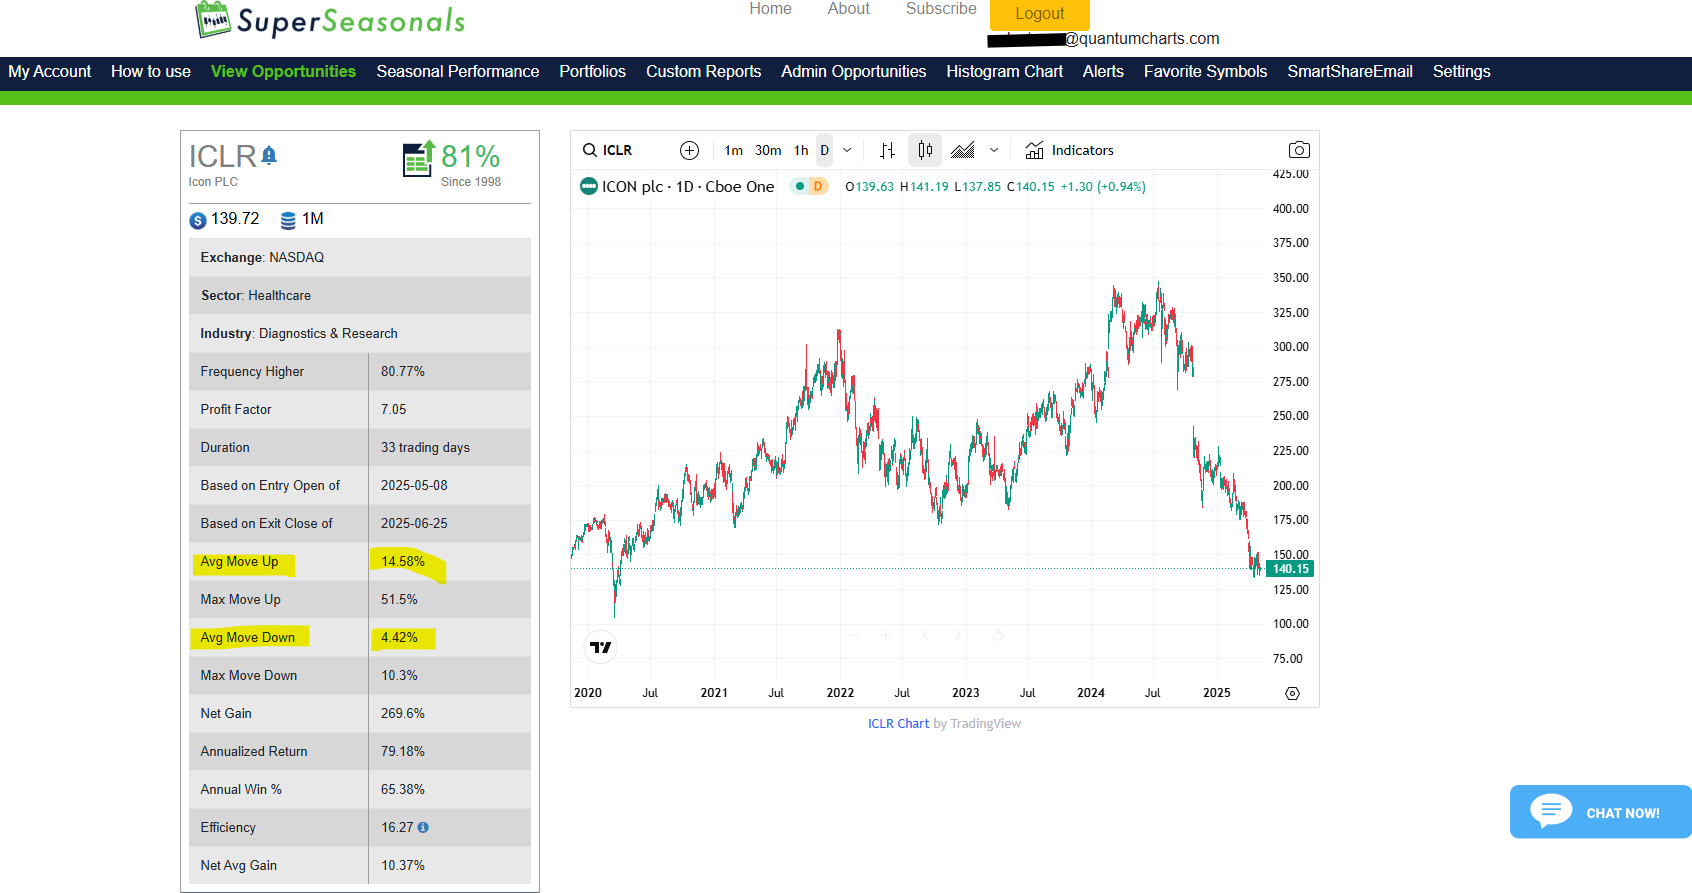Click the entry date 2025-05-08

click(x=414, y=485)
